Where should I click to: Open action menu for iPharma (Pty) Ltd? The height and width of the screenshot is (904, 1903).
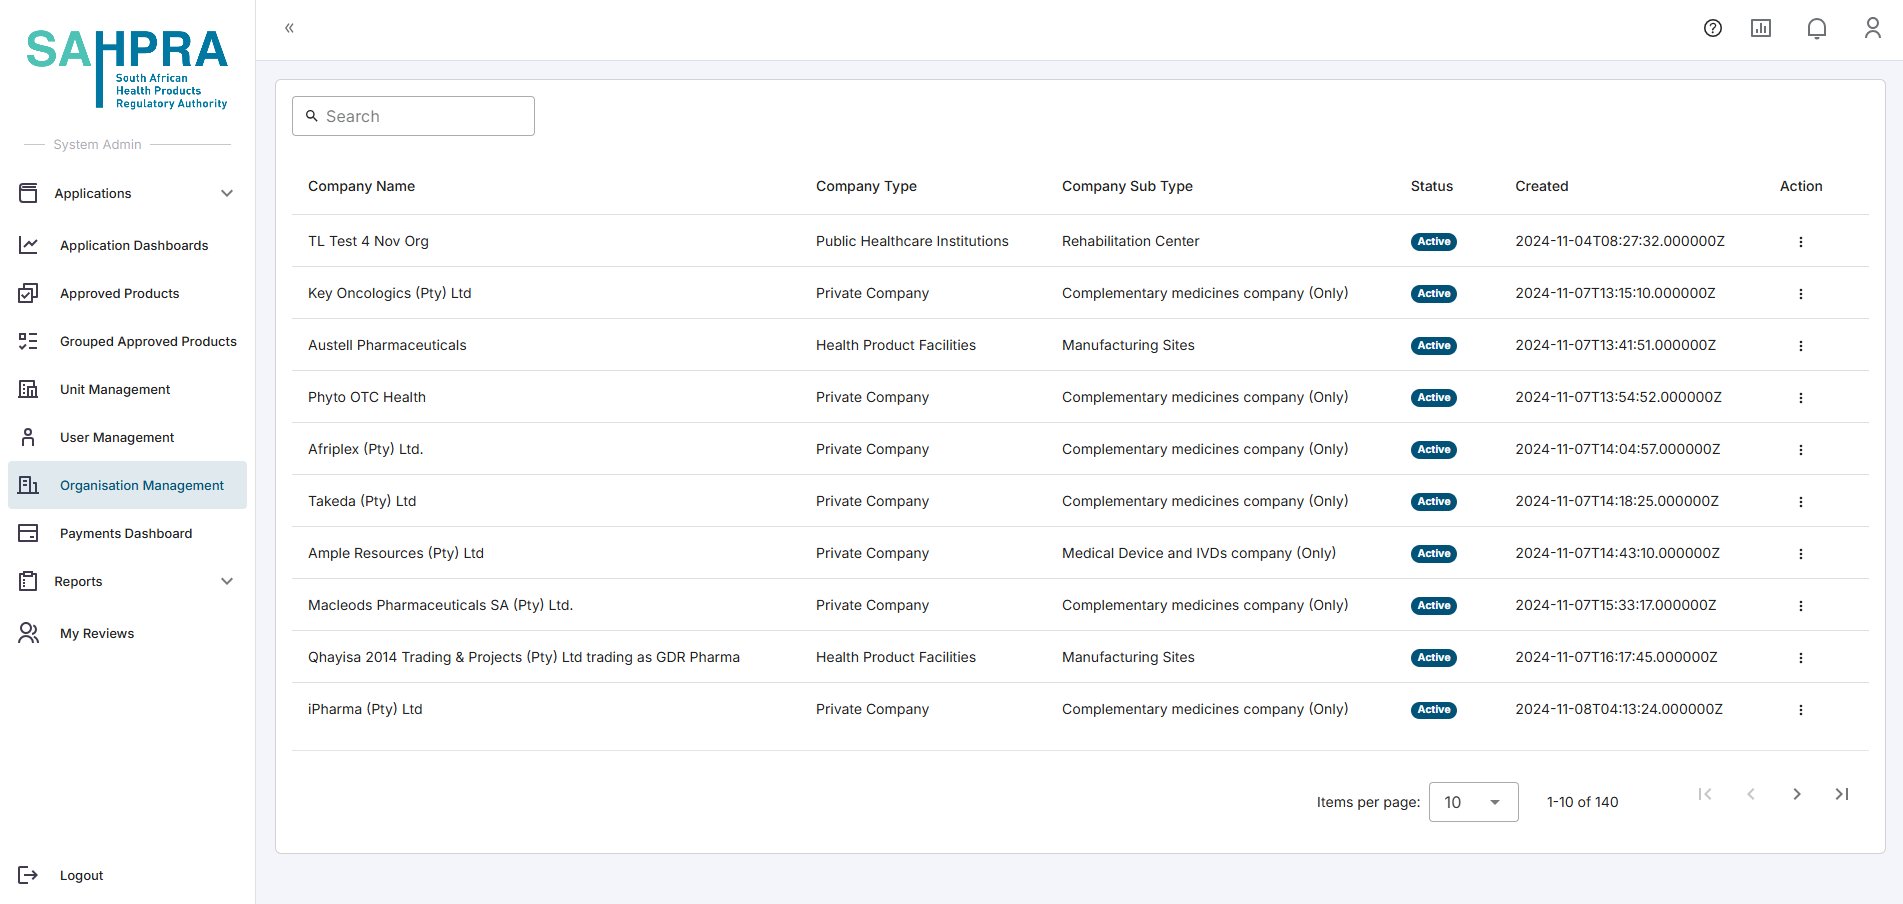1801,710
